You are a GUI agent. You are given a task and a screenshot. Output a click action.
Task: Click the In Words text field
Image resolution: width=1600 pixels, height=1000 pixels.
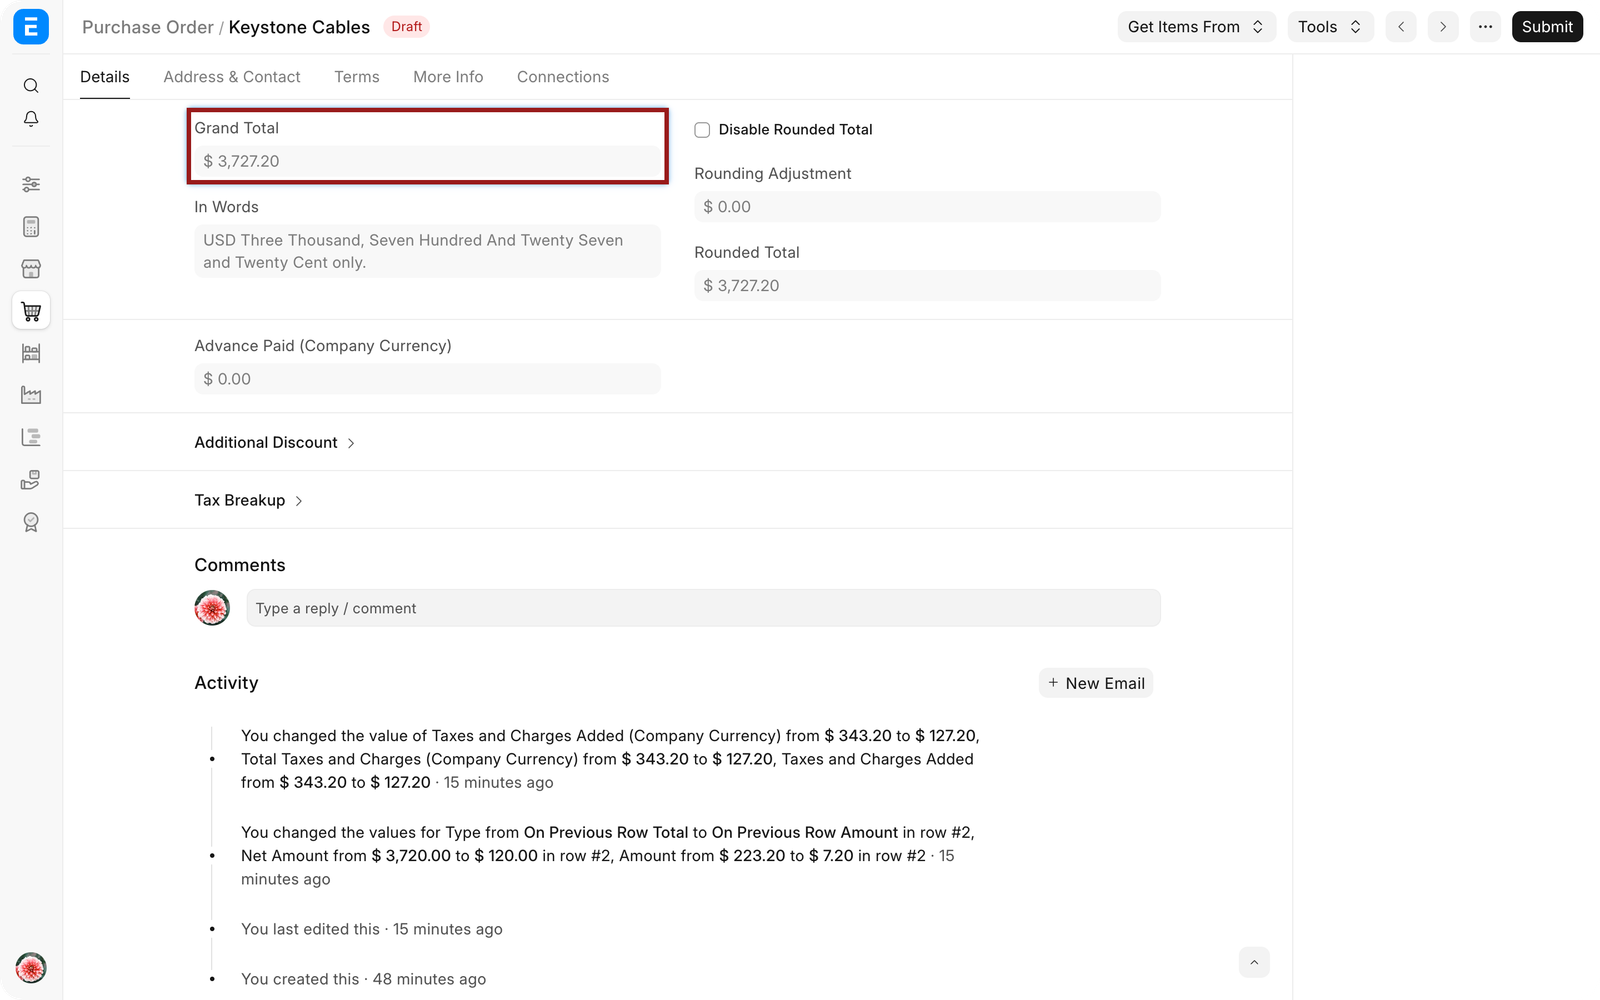click(427, 251)
